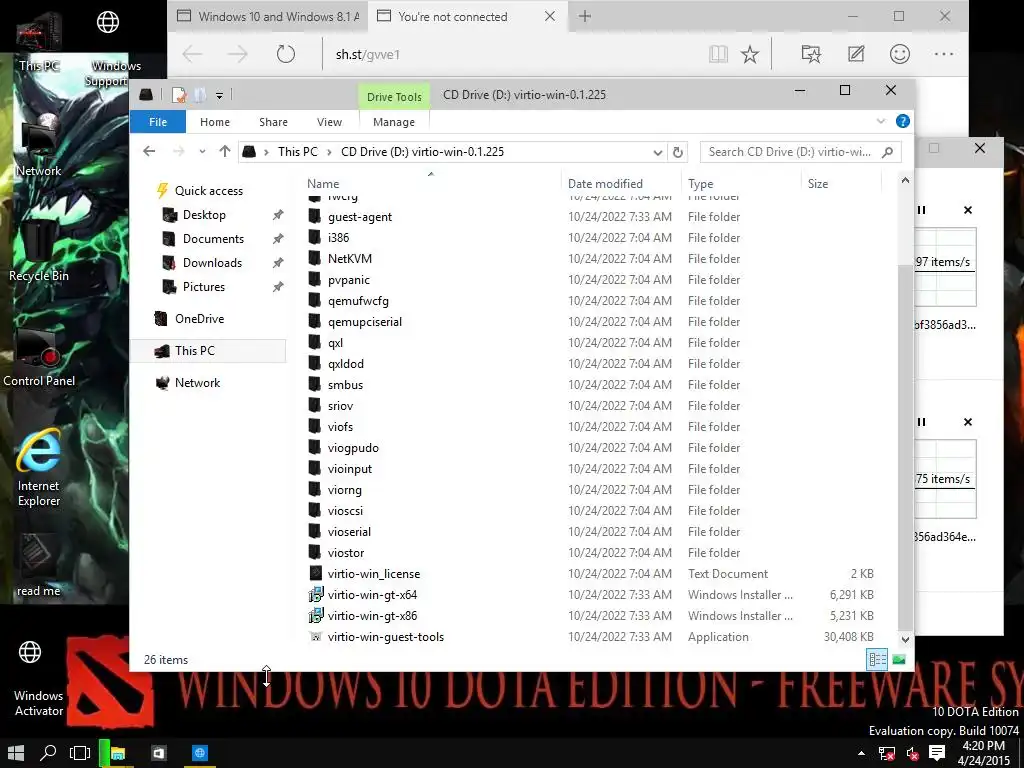Open the This PC desktop icon
The height and width of the screenshot is (768, 1024).
pyautogui.click(x=39, y=39)
